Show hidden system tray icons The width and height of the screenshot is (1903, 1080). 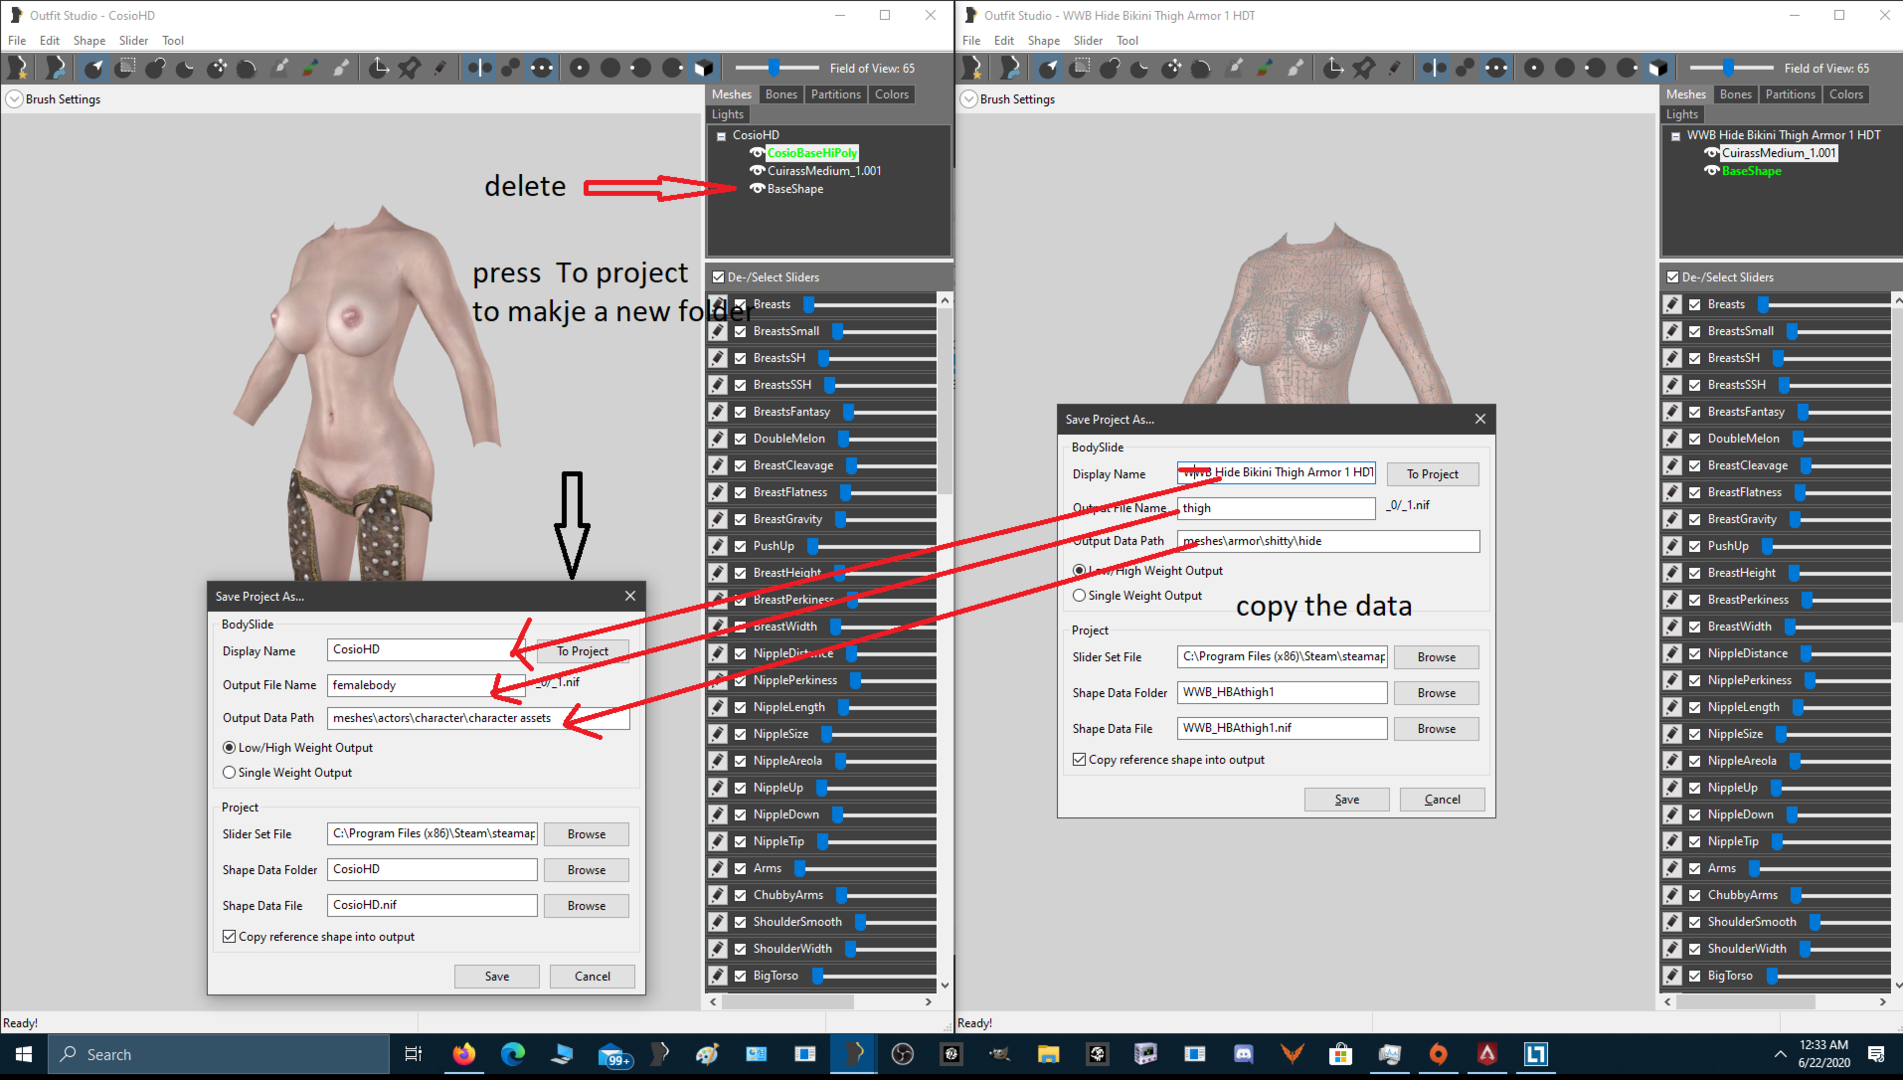click(x=1780, y=1054)
